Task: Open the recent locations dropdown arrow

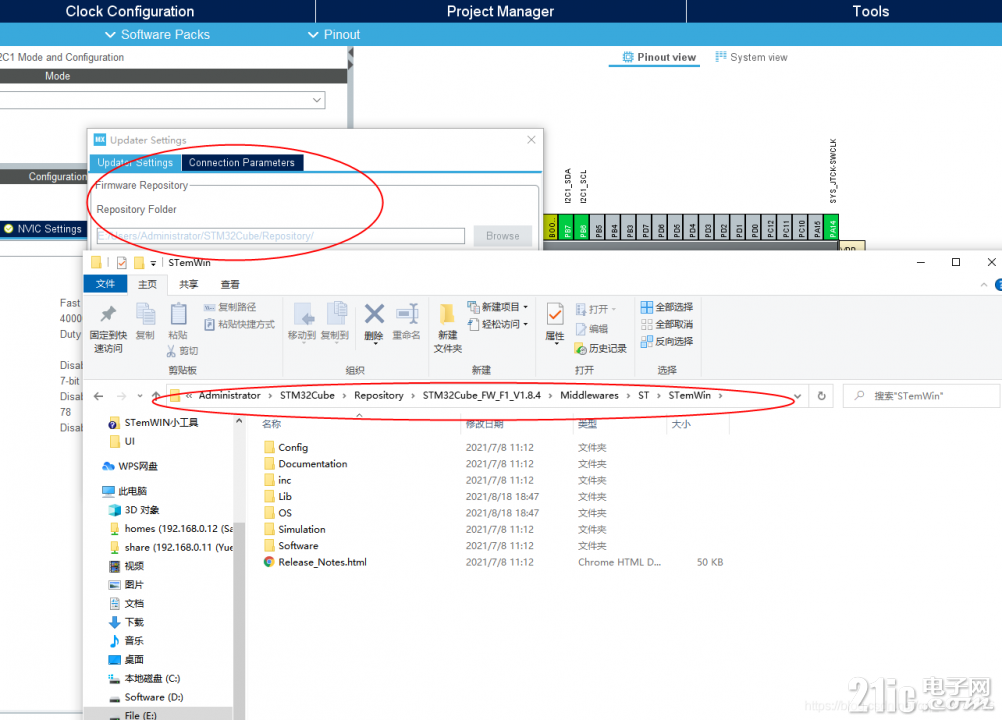Action: (x=140, y=396)
